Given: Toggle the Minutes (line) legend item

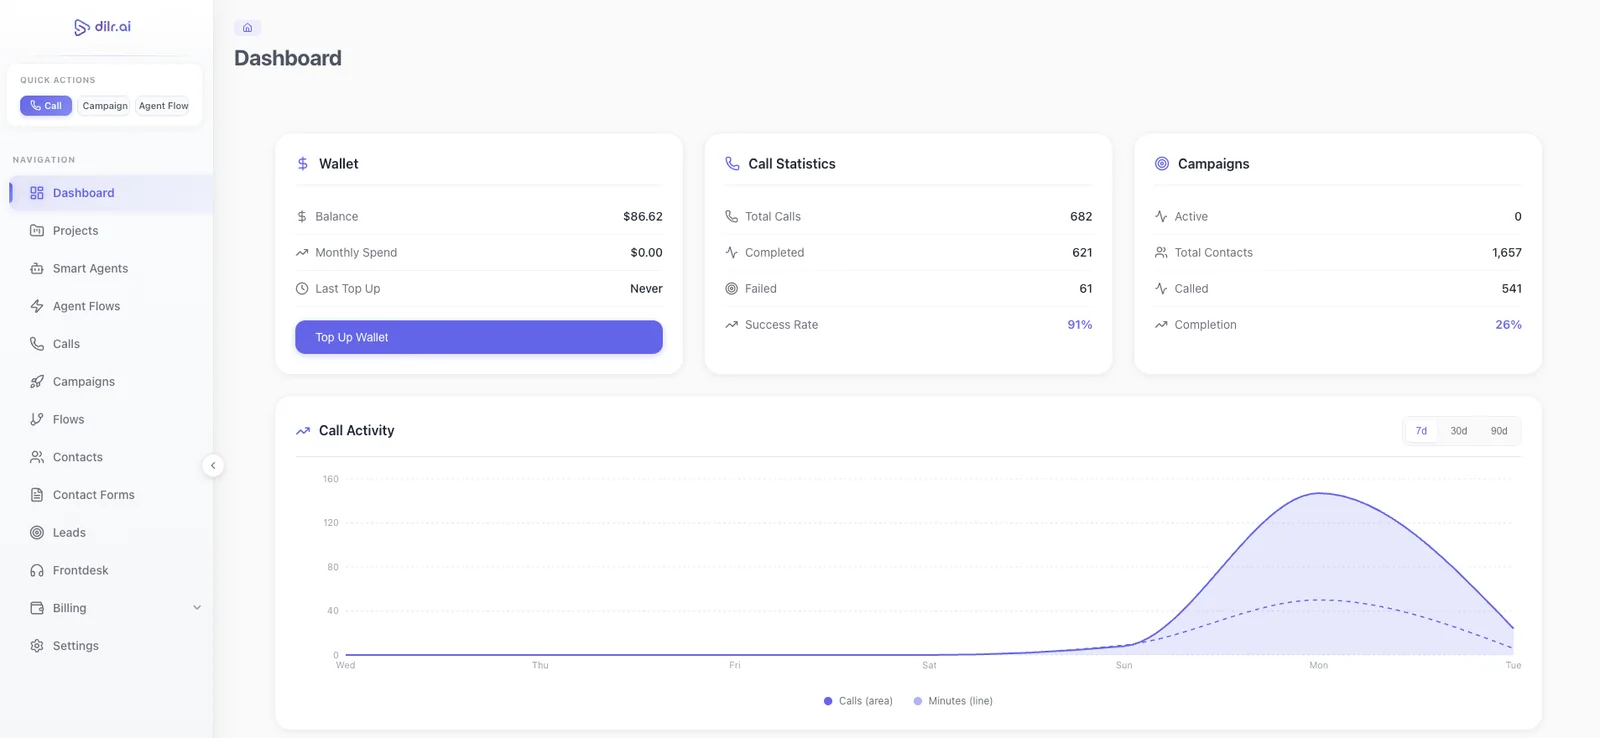Looking at the screenshot, I should pyautogui.click(x=953, y=701).
